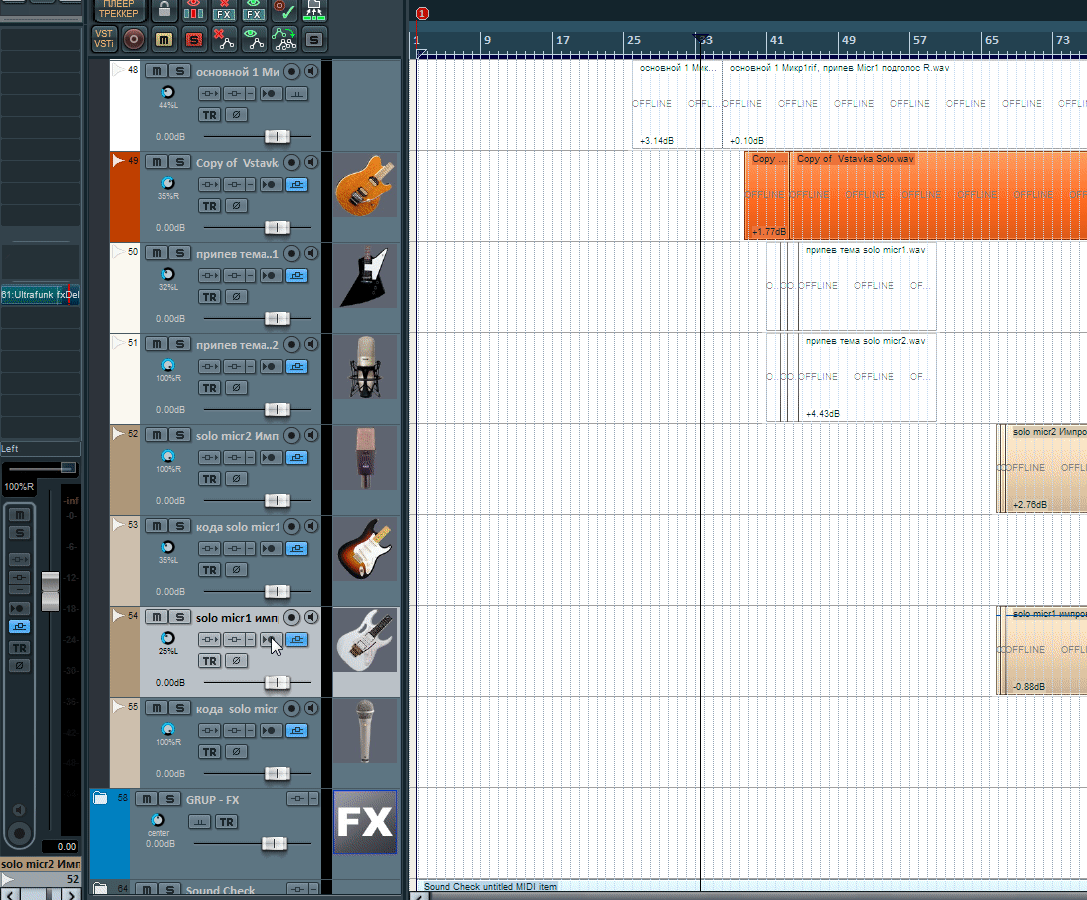This screenshot has width=1087, height=900.
Task: Click the red-X FX remove toolbar icon
Action: 224,10
